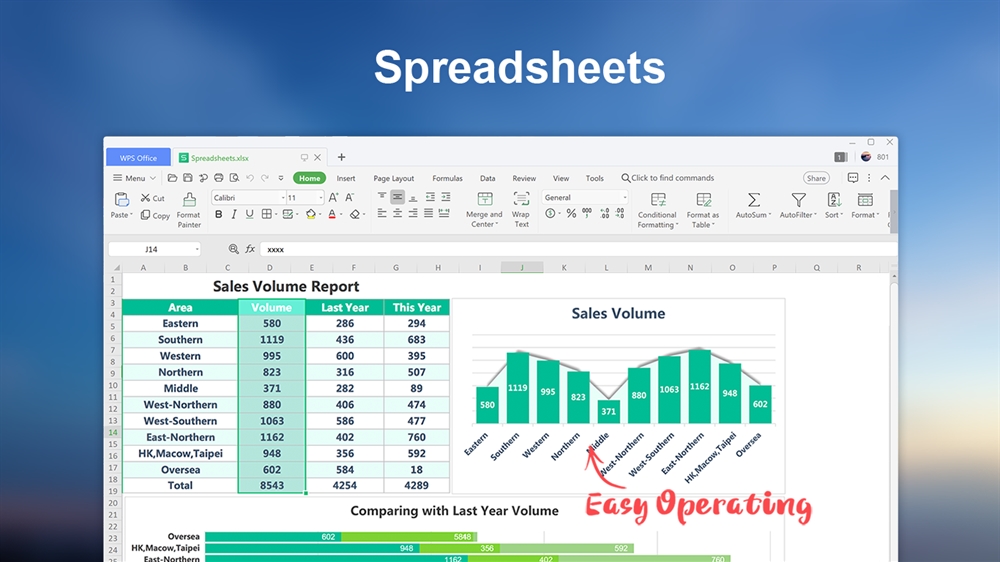
Task: Decrease font size with smaller A icon
Action: point(349,198)
